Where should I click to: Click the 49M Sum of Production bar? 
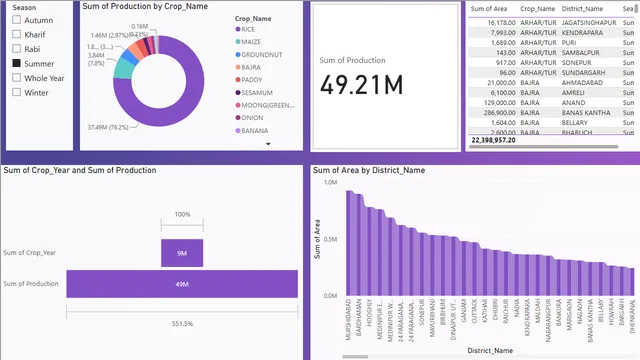point(182,284)
